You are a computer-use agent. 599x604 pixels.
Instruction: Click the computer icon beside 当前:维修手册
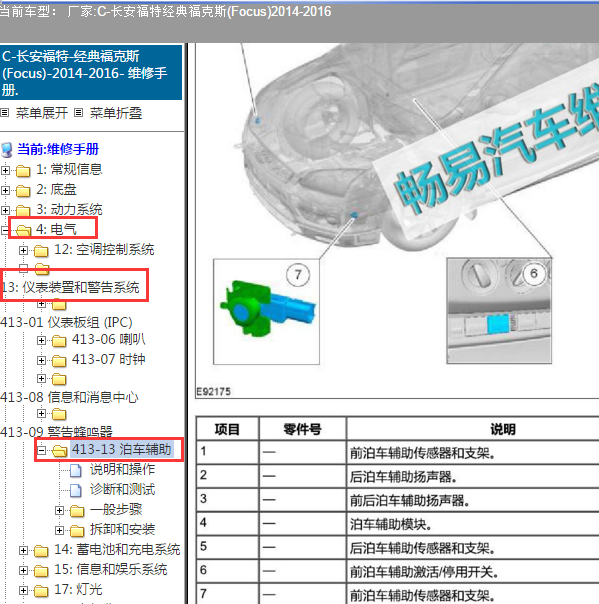pyautogui.click(x=7, y=150)
